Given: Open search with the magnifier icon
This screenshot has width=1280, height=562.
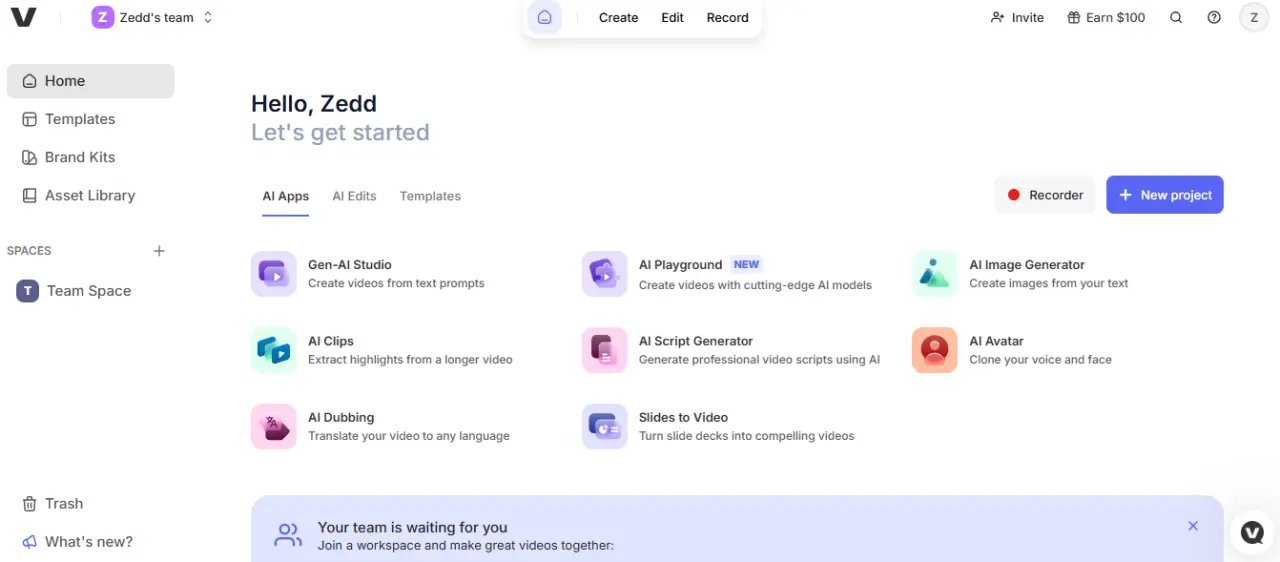Looking at the screenshot, I should pyautogui.click(x=1176, y=17).
